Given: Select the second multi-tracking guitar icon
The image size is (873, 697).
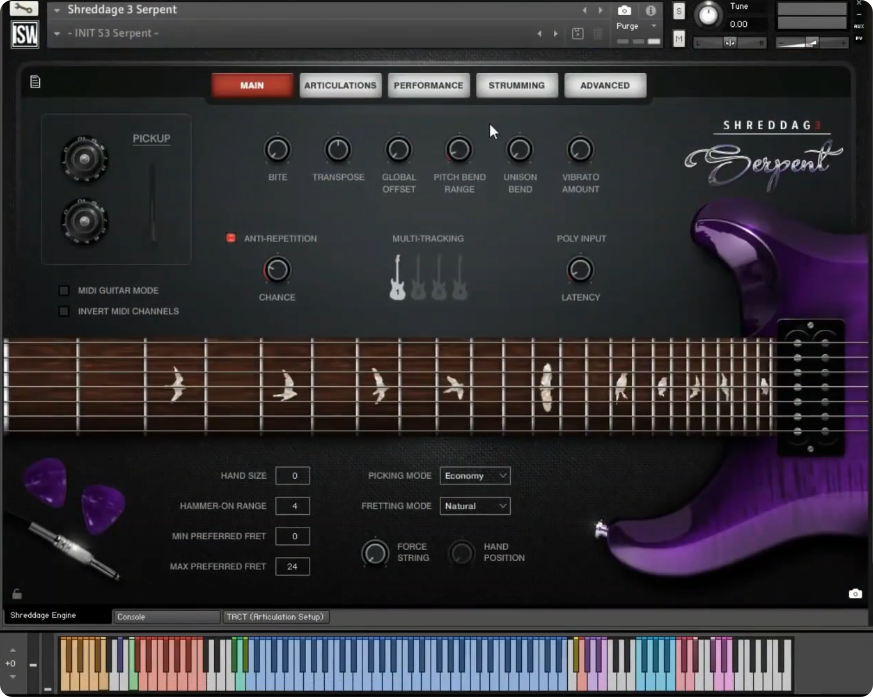Looking at the screenshot, I should (418, 277).
